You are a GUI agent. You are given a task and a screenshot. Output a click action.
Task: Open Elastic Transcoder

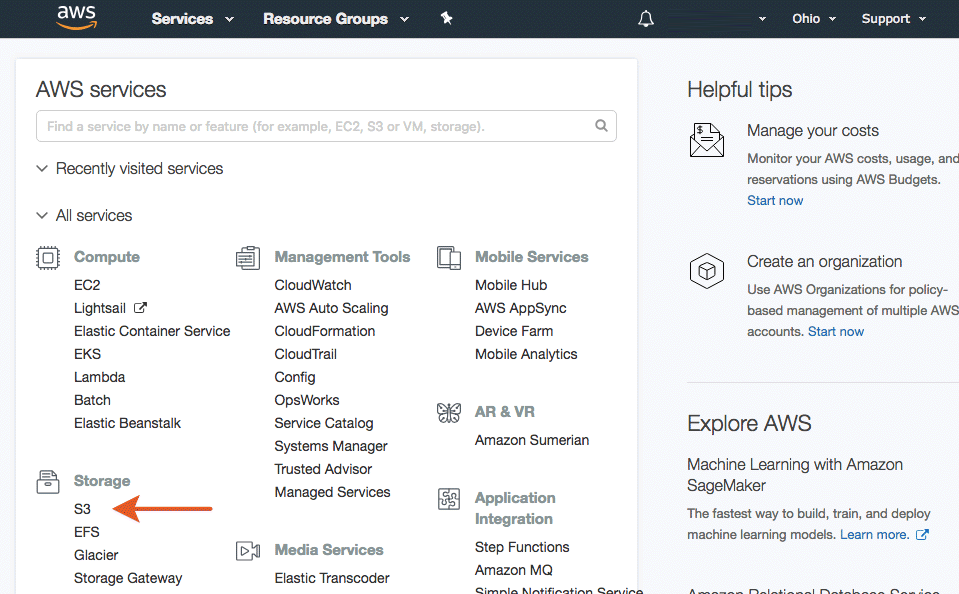(332, 578)
